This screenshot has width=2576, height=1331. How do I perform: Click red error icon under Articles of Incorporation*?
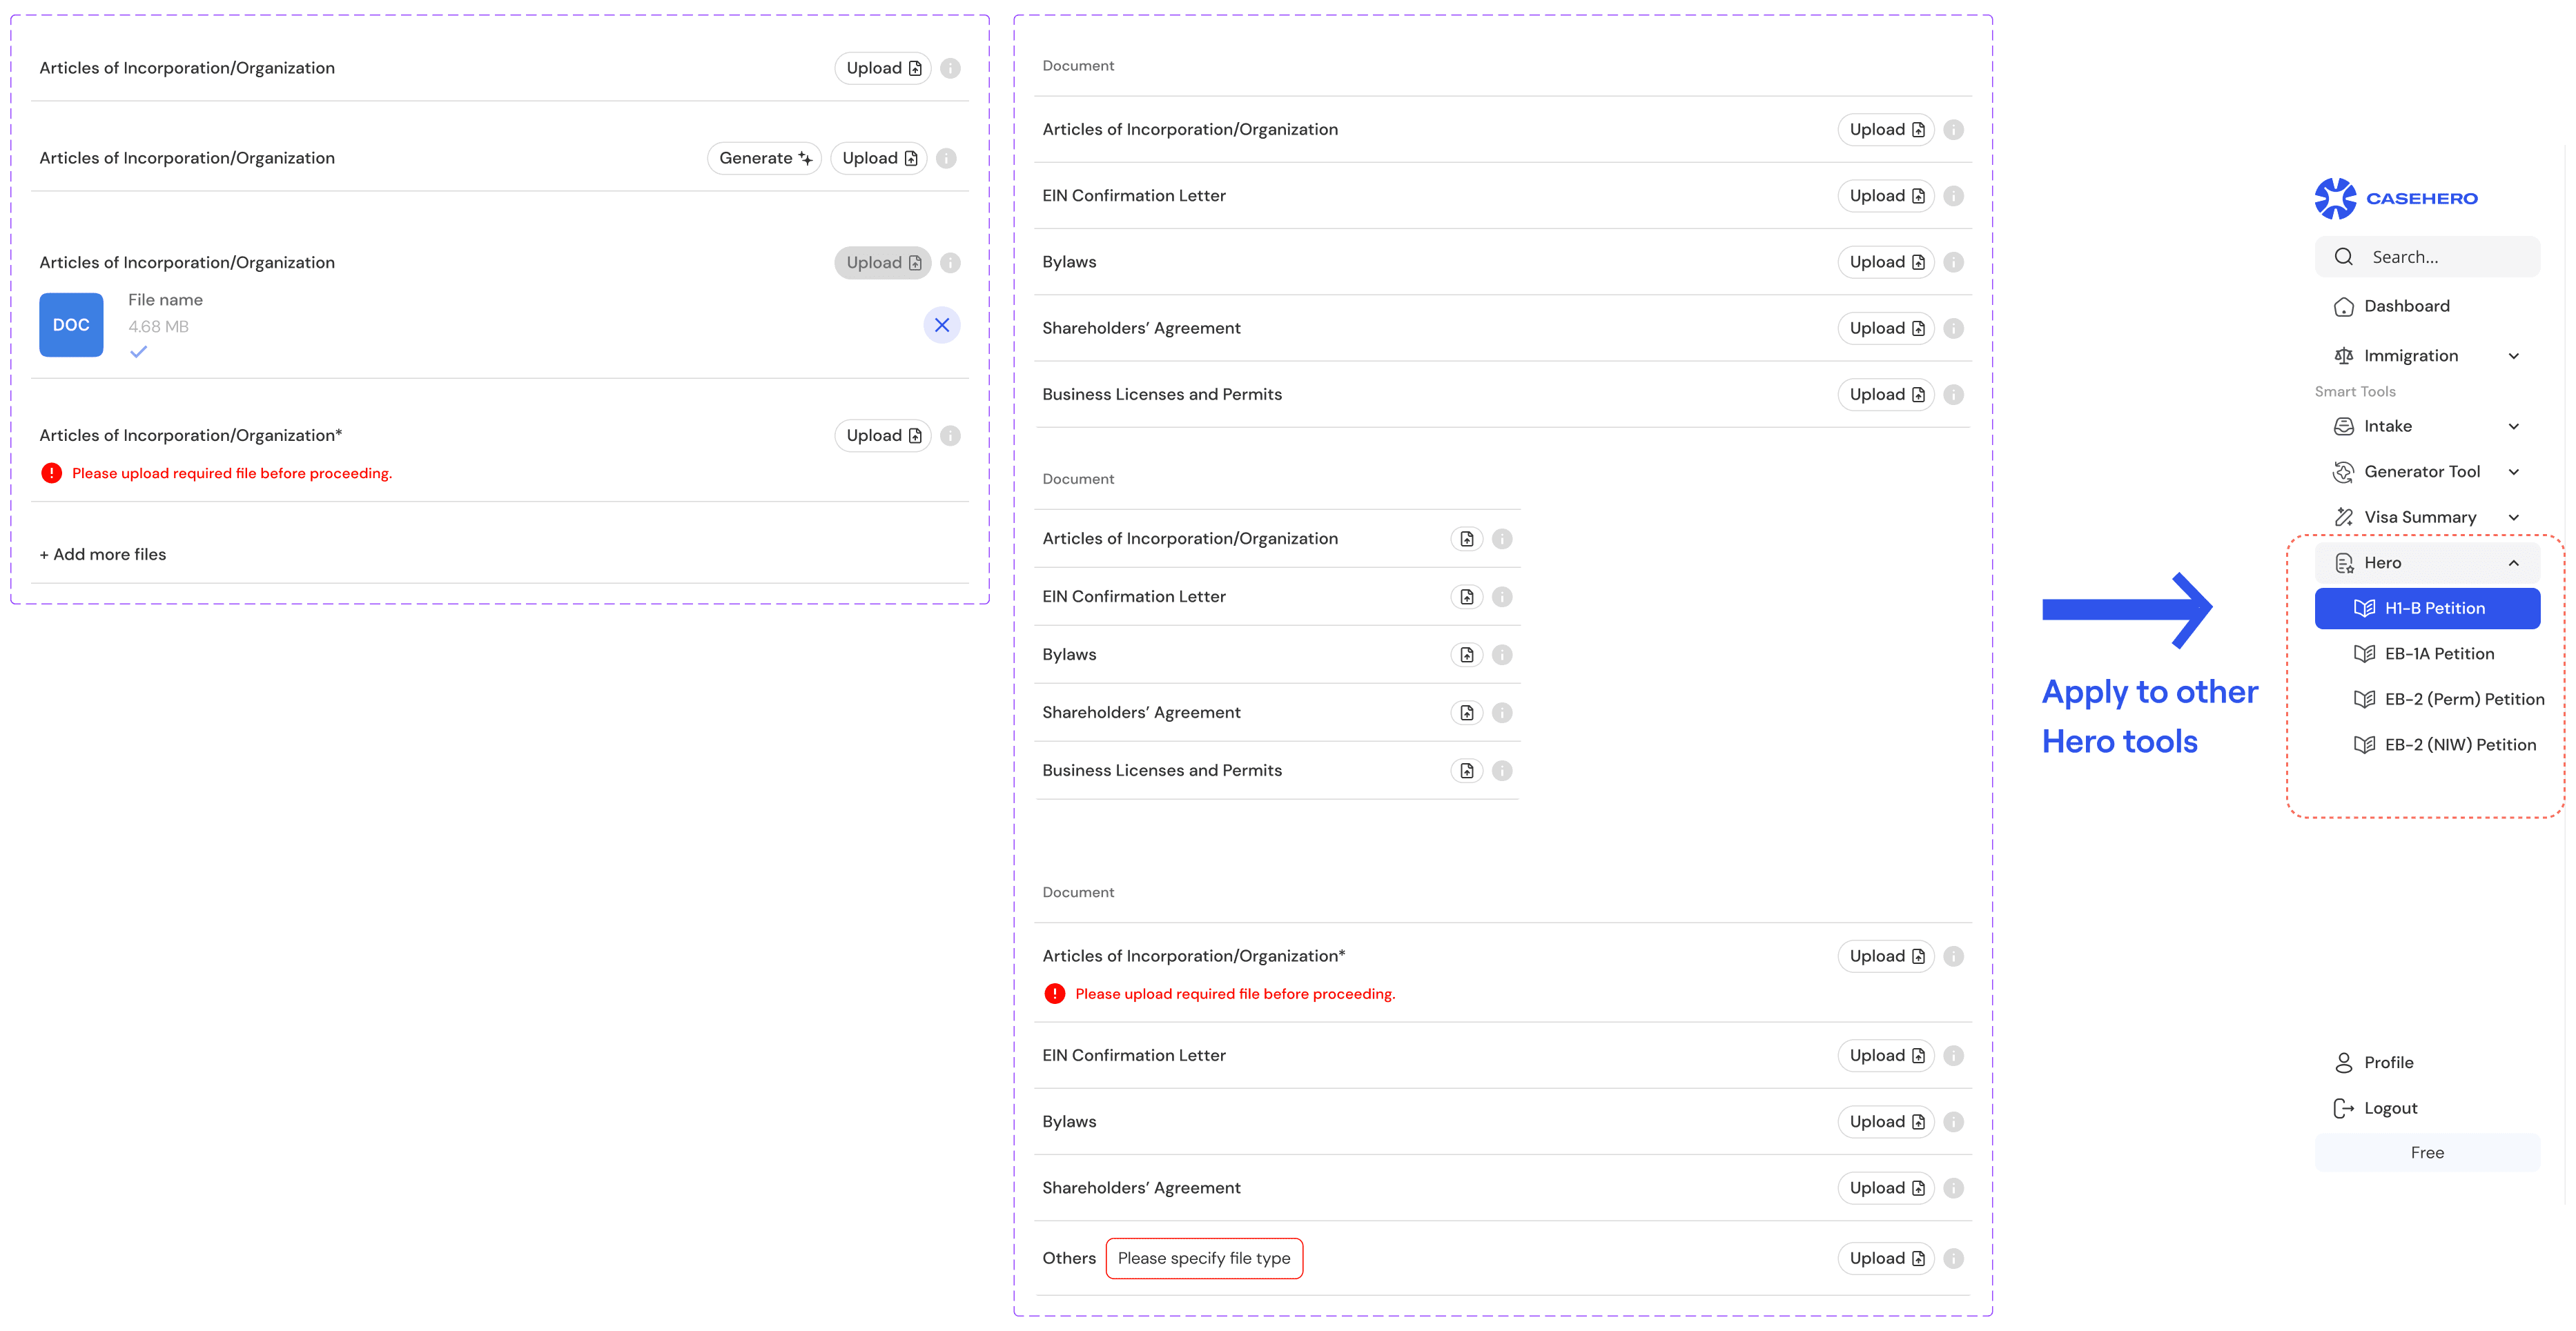(51, 473)
